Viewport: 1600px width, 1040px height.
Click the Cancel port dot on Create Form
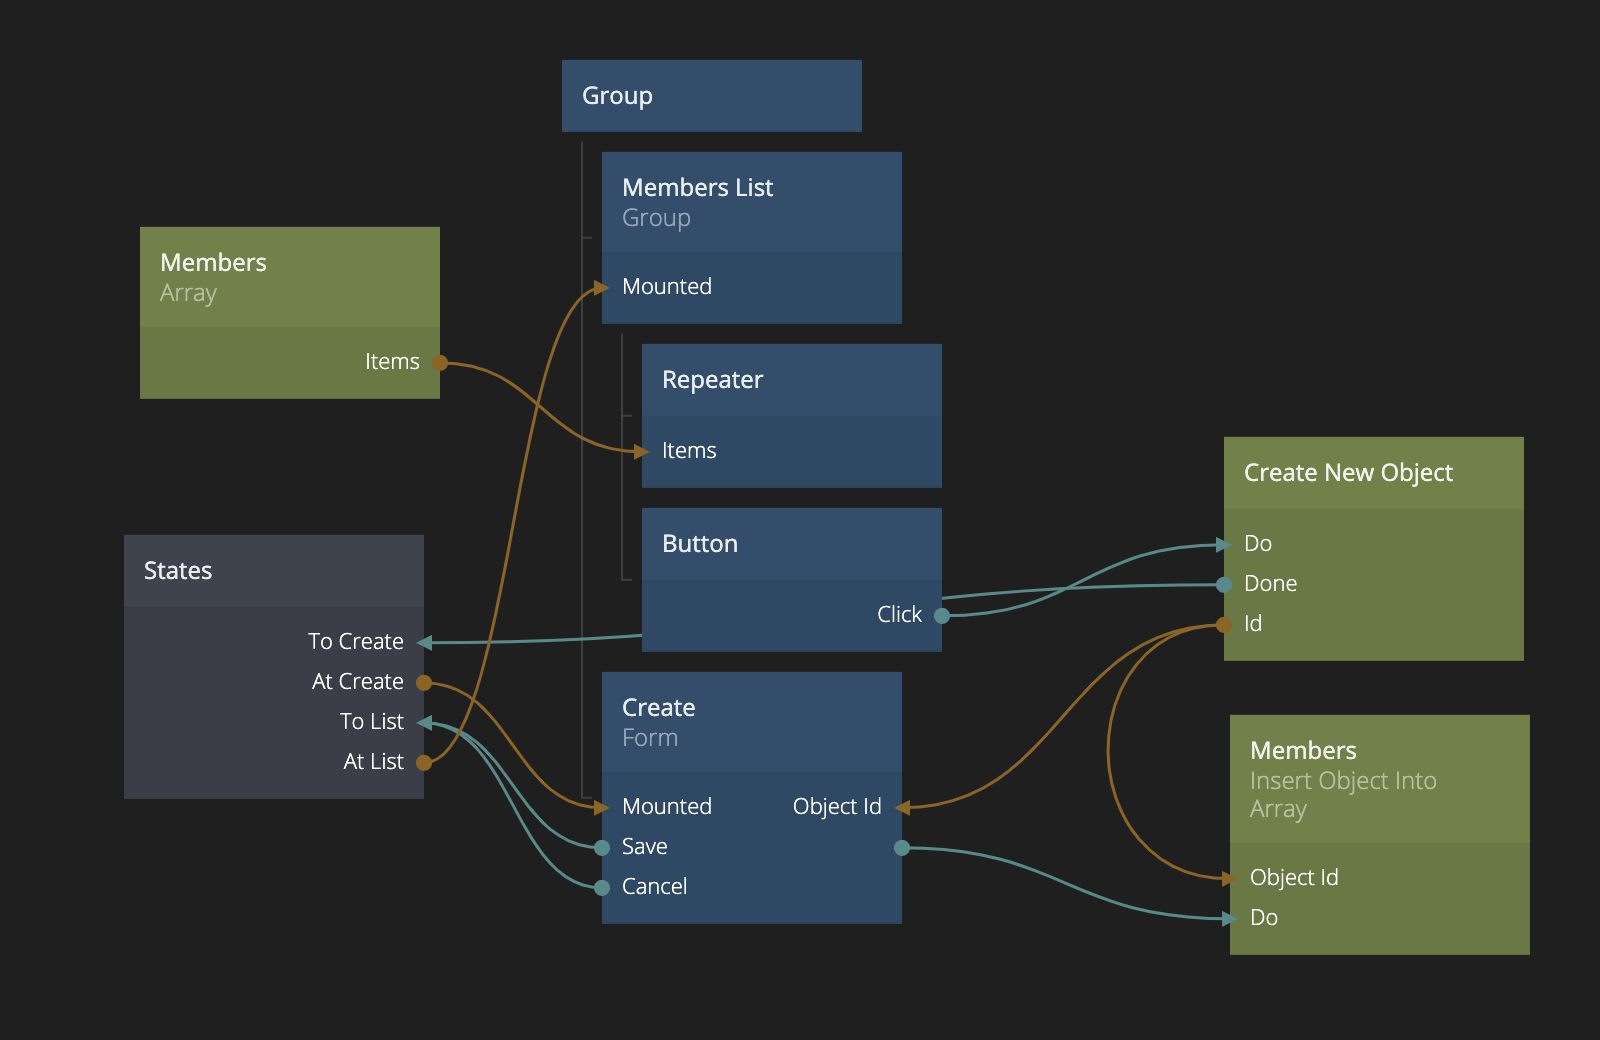(602, 888)
